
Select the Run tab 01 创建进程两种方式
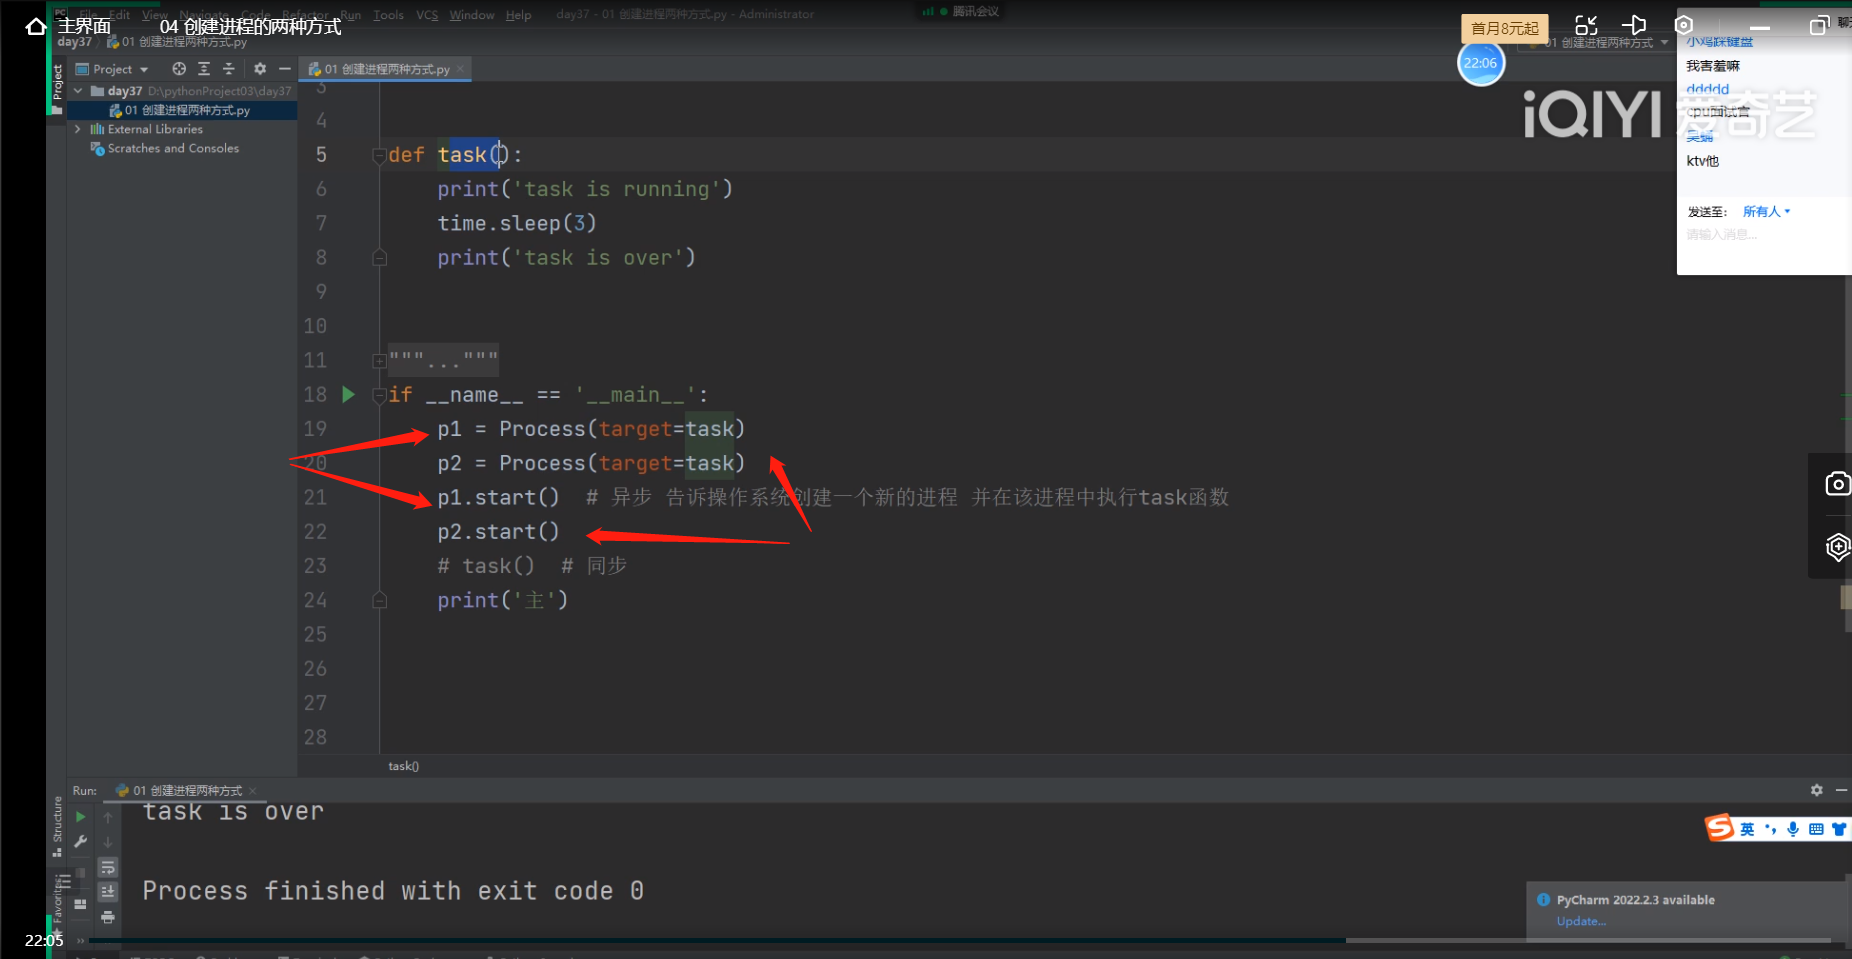pyautogui.click(x=186, y=790)
